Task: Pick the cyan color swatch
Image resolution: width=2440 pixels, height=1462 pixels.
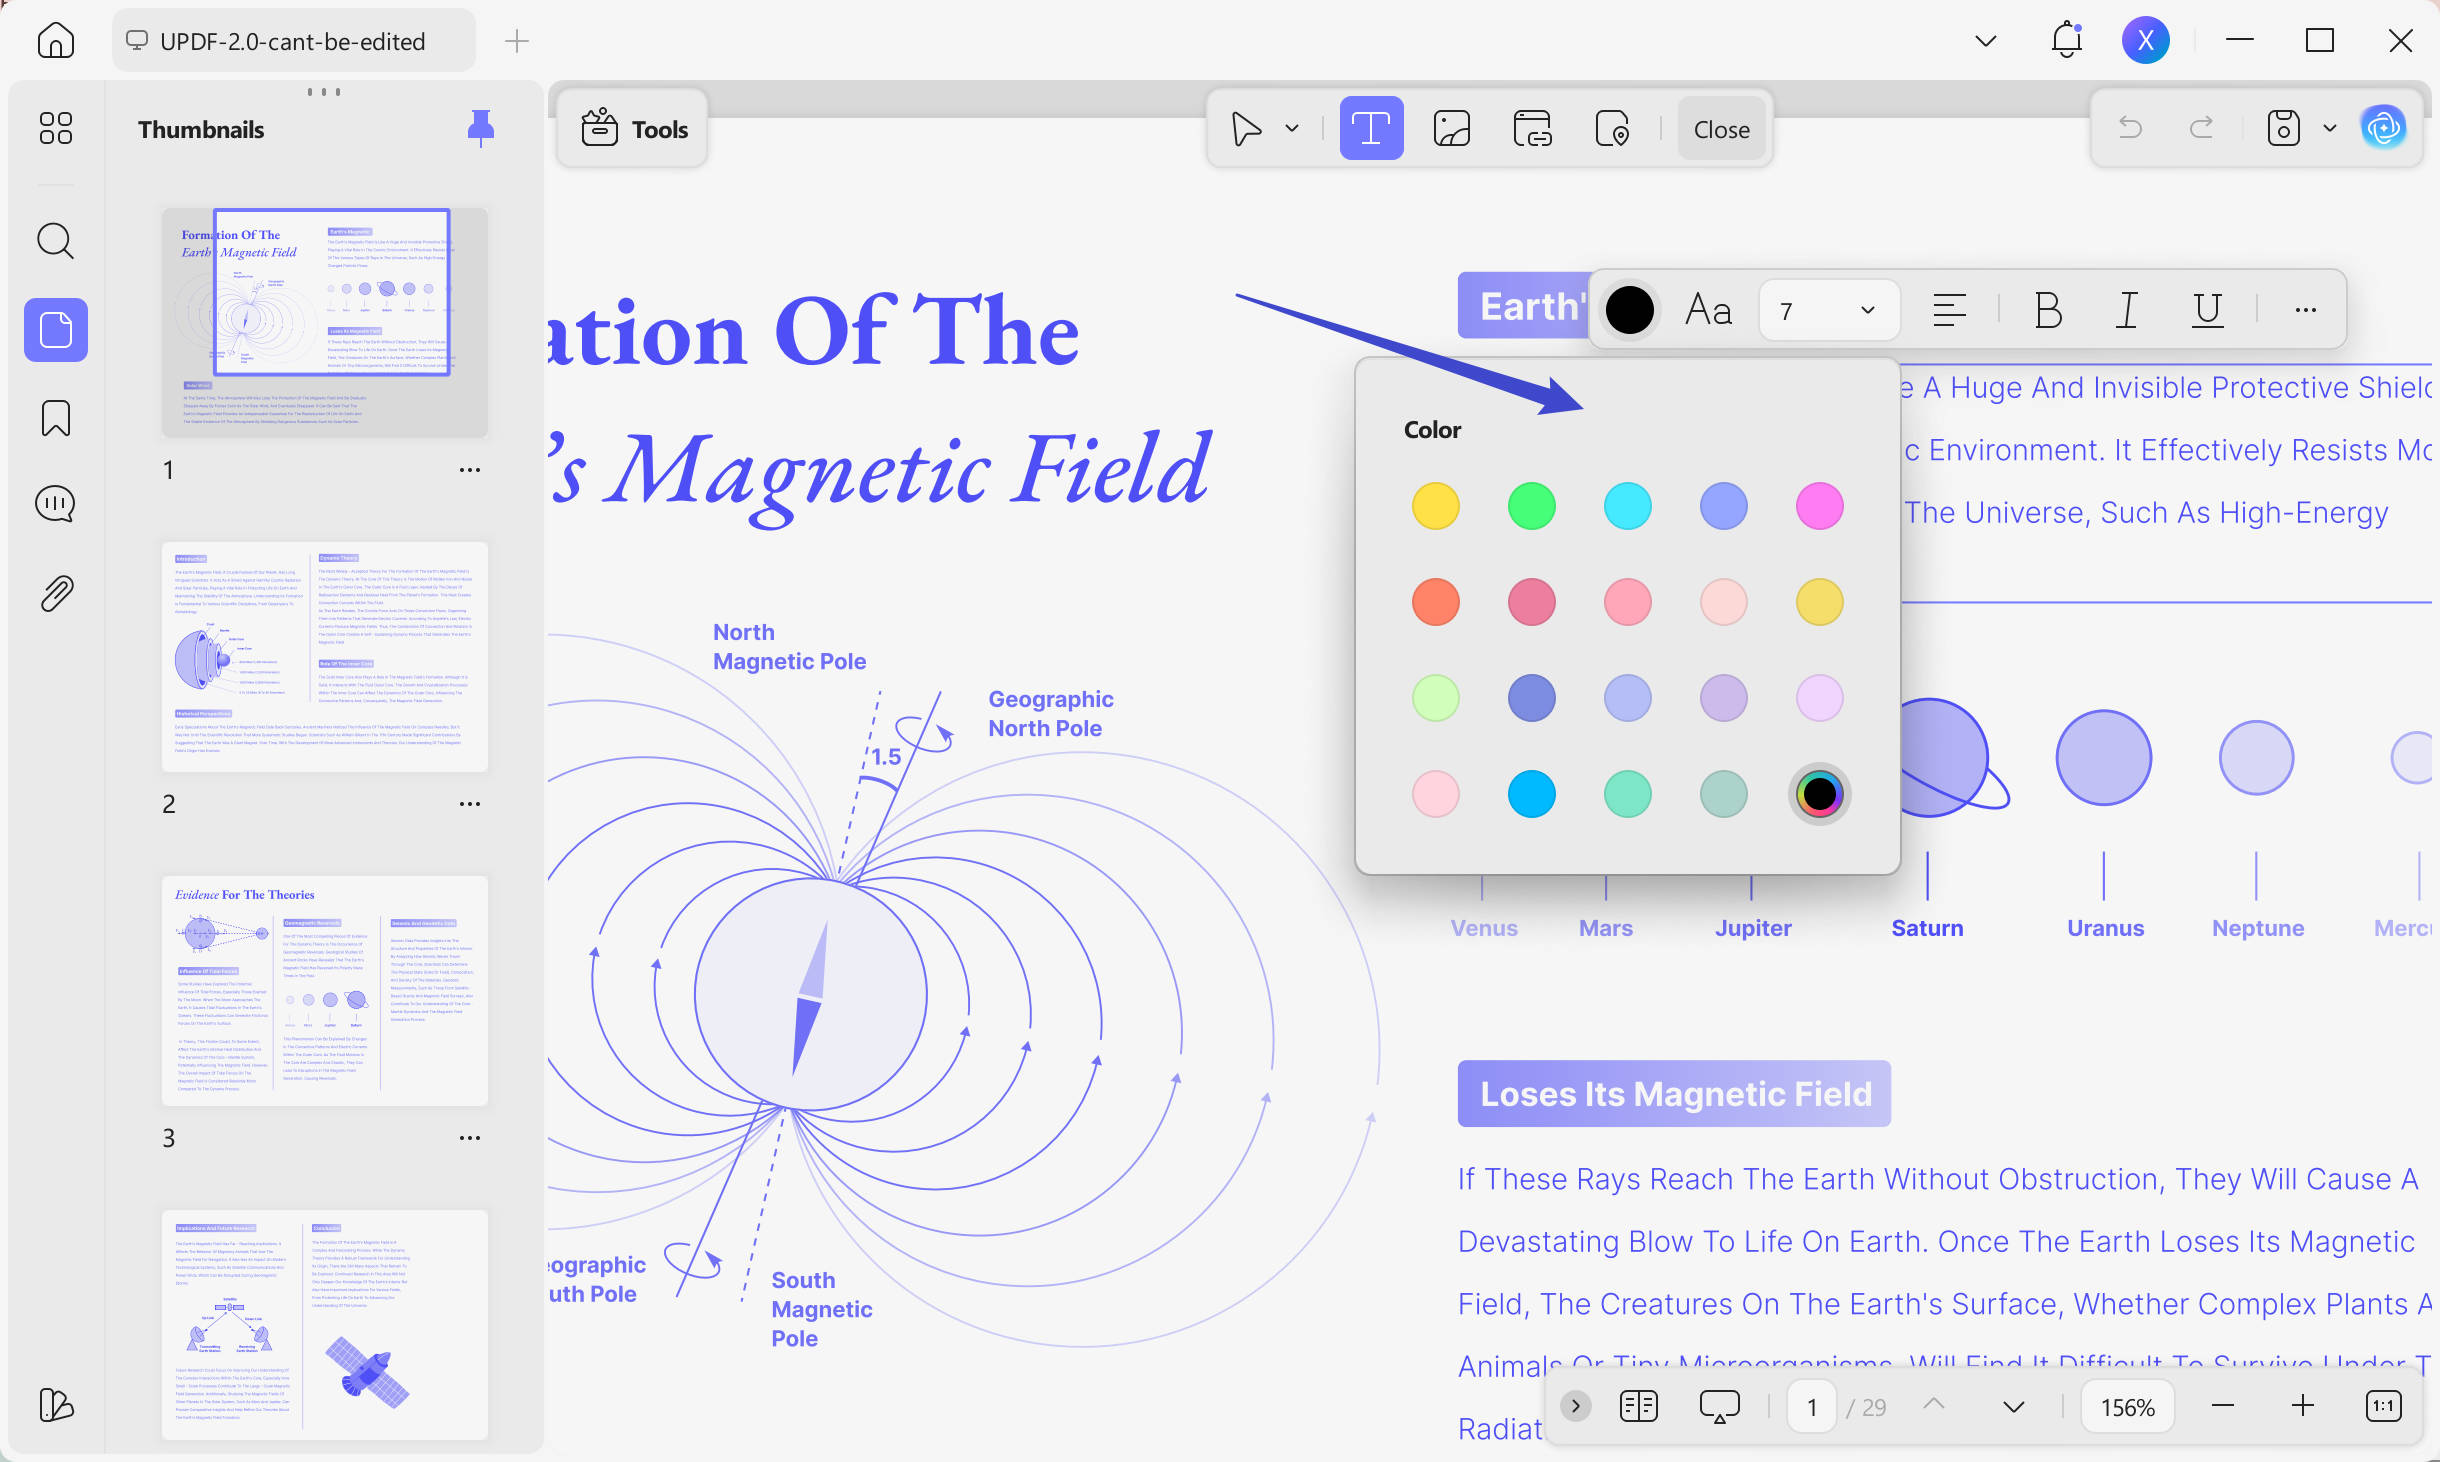Action: pos(1627,506)
